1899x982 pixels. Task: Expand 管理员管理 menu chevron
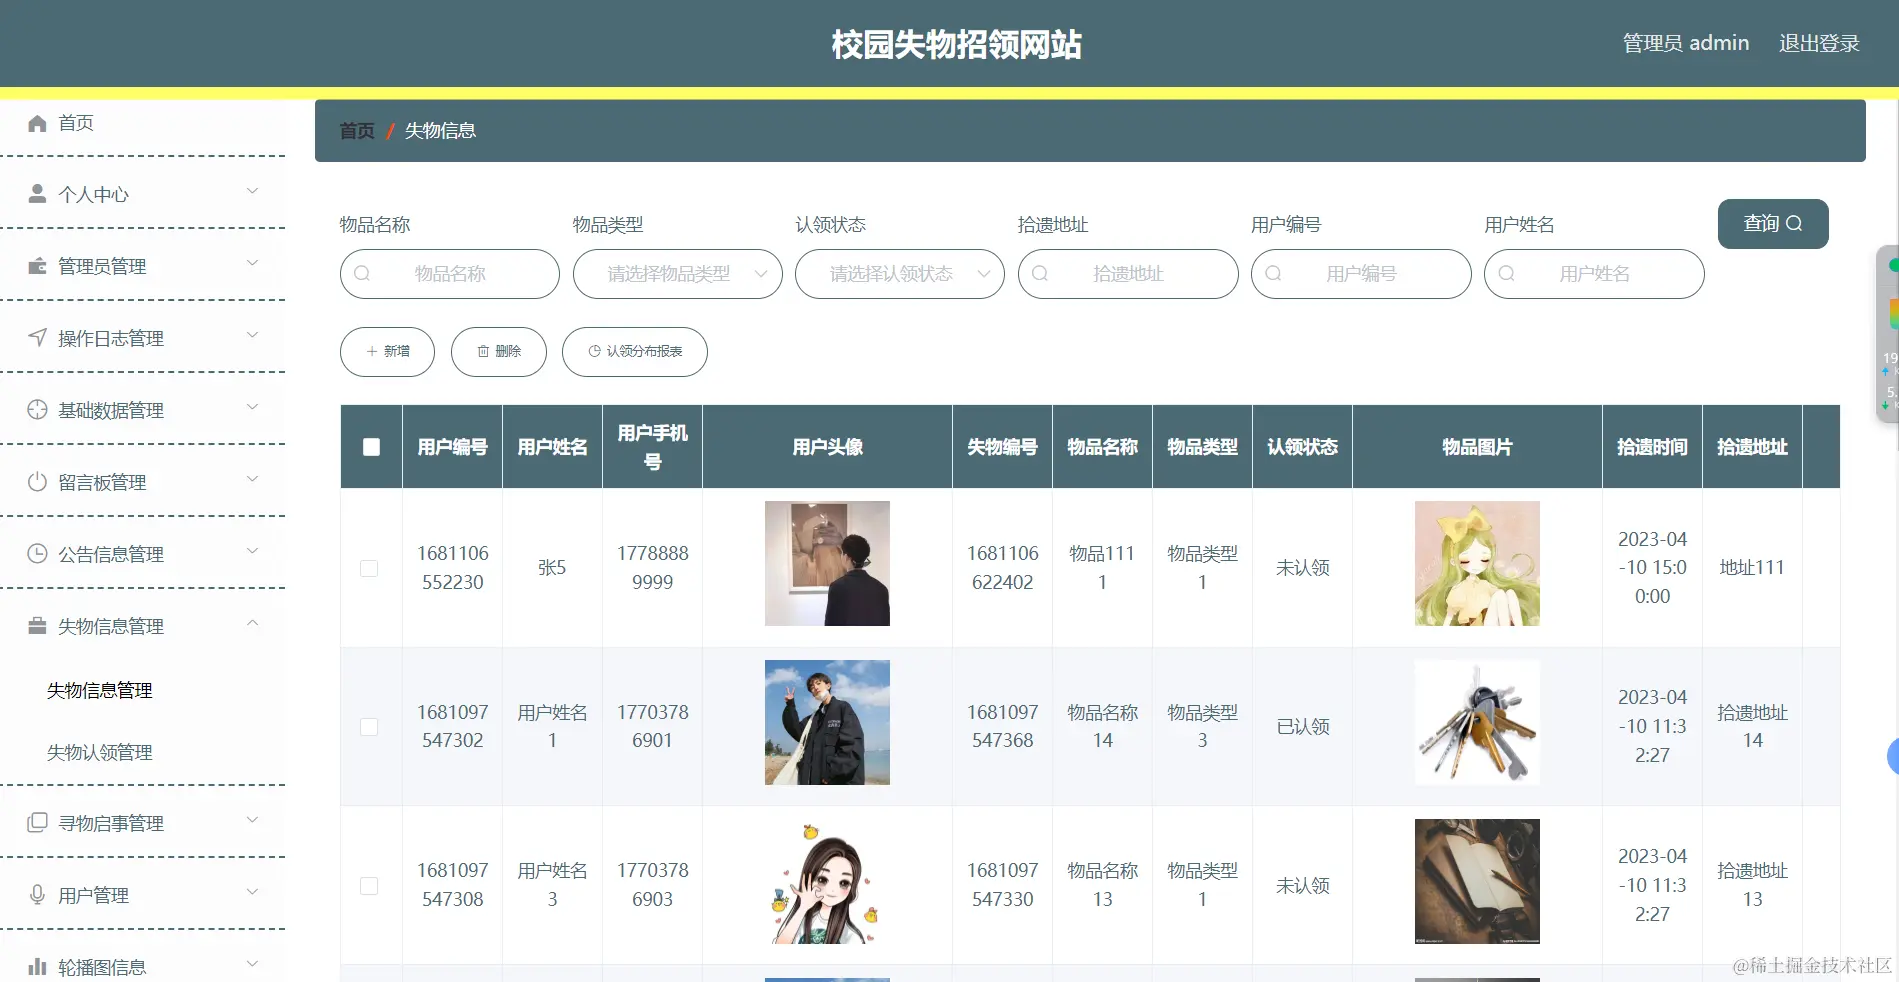[x=253, y=263]
